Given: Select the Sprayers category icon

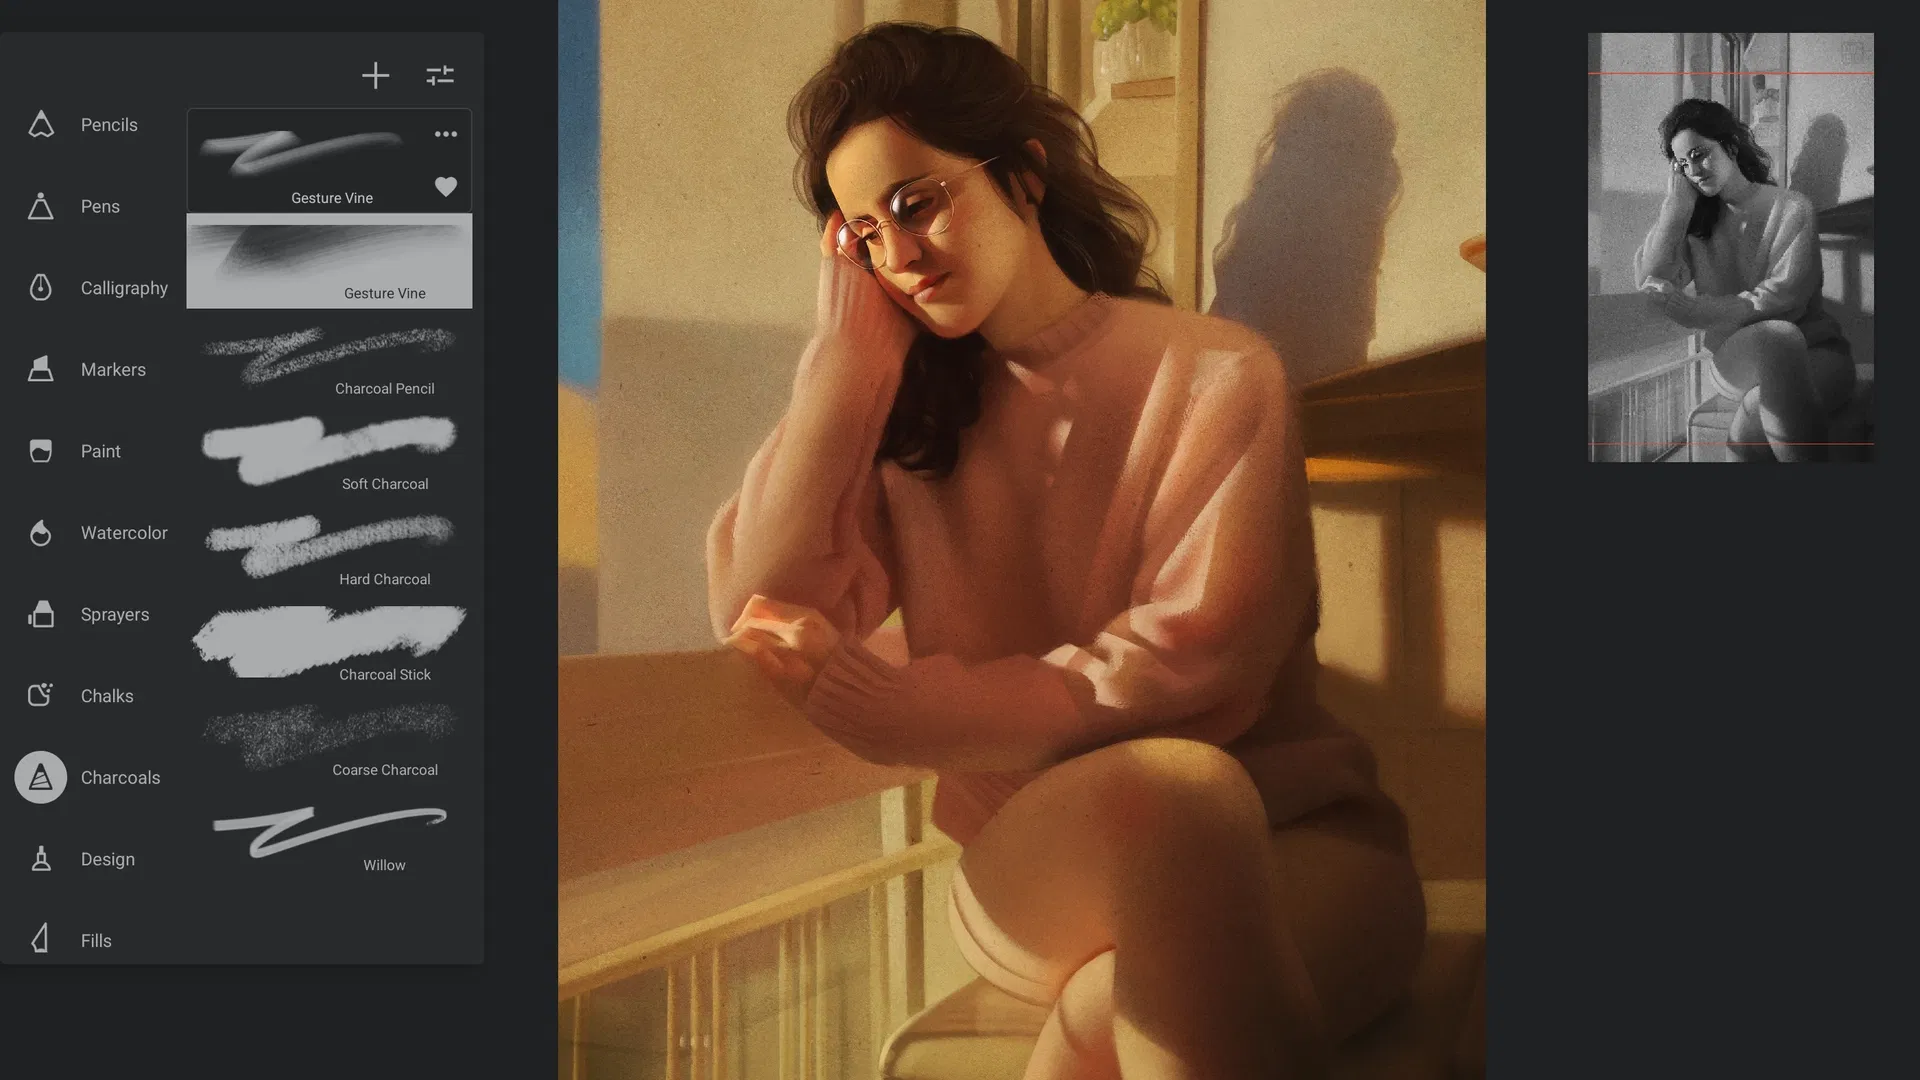Looking at the screenshot, I should coord(41,614).
